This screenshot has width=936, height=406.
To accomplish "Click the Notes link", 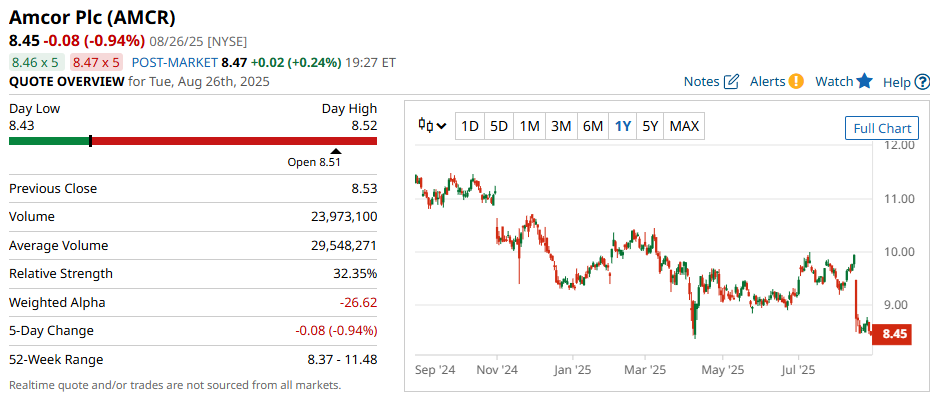I will point(701,82).
